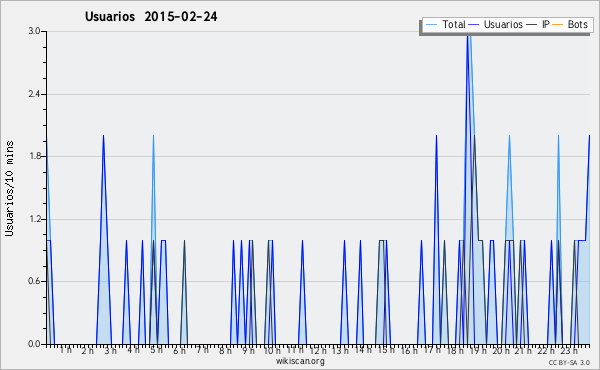Viewport: 600px width, 370px height.
Task: Click the y-axis label 'Usuarios/10 mins'
Action: (9, 188)
